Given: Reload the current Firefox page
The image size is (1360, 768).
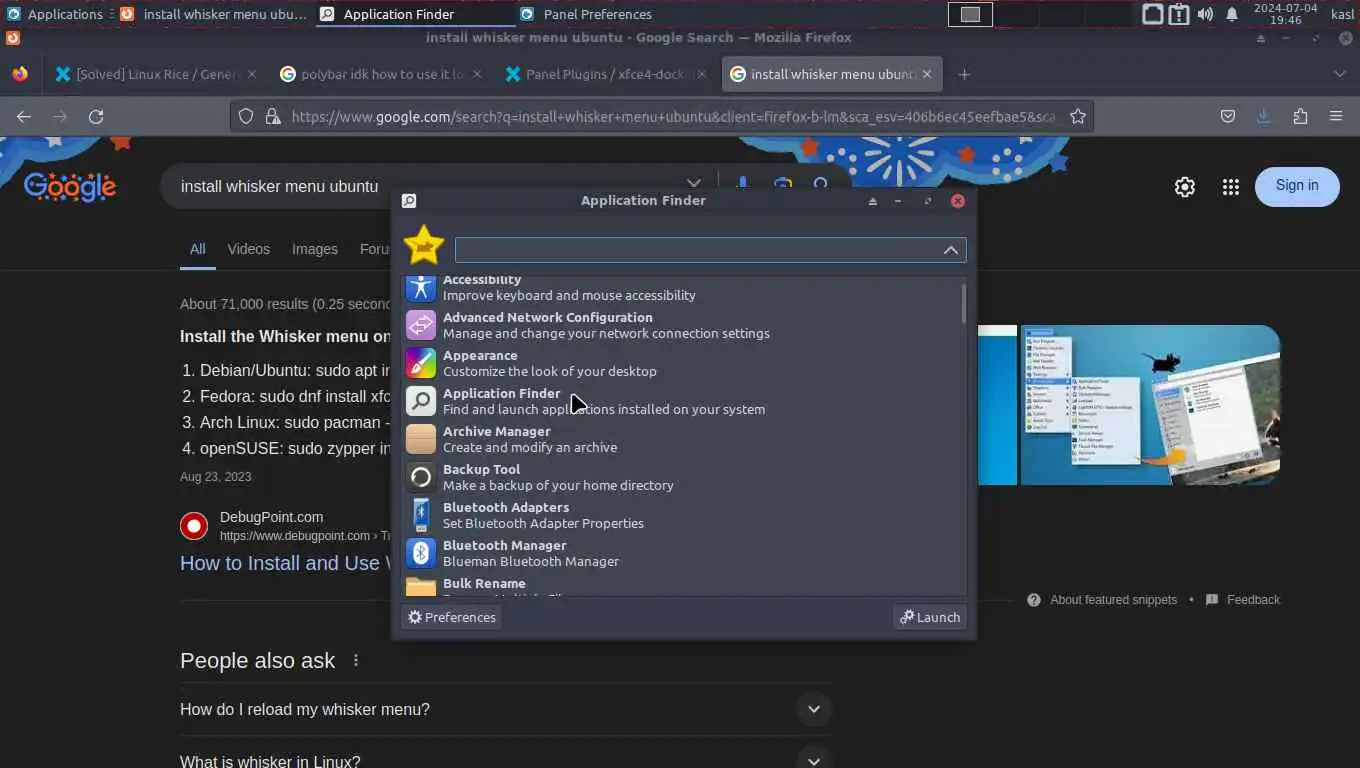Looking at the screenshot, I should click(96, 117).
